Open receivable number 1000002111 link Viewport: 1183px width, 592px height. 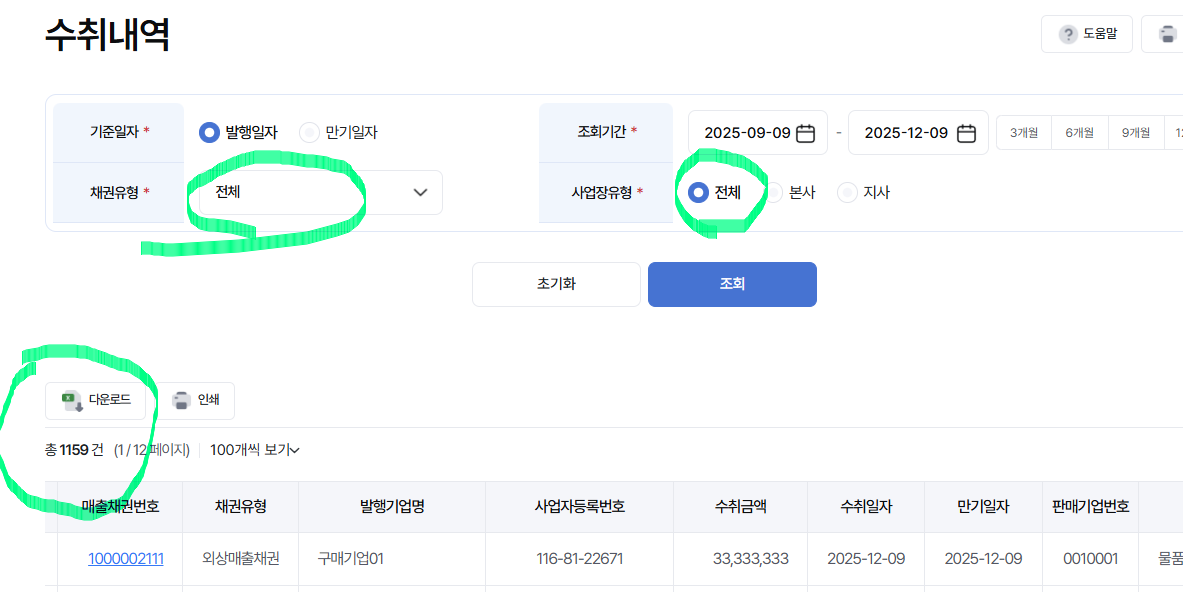(126, 559)
